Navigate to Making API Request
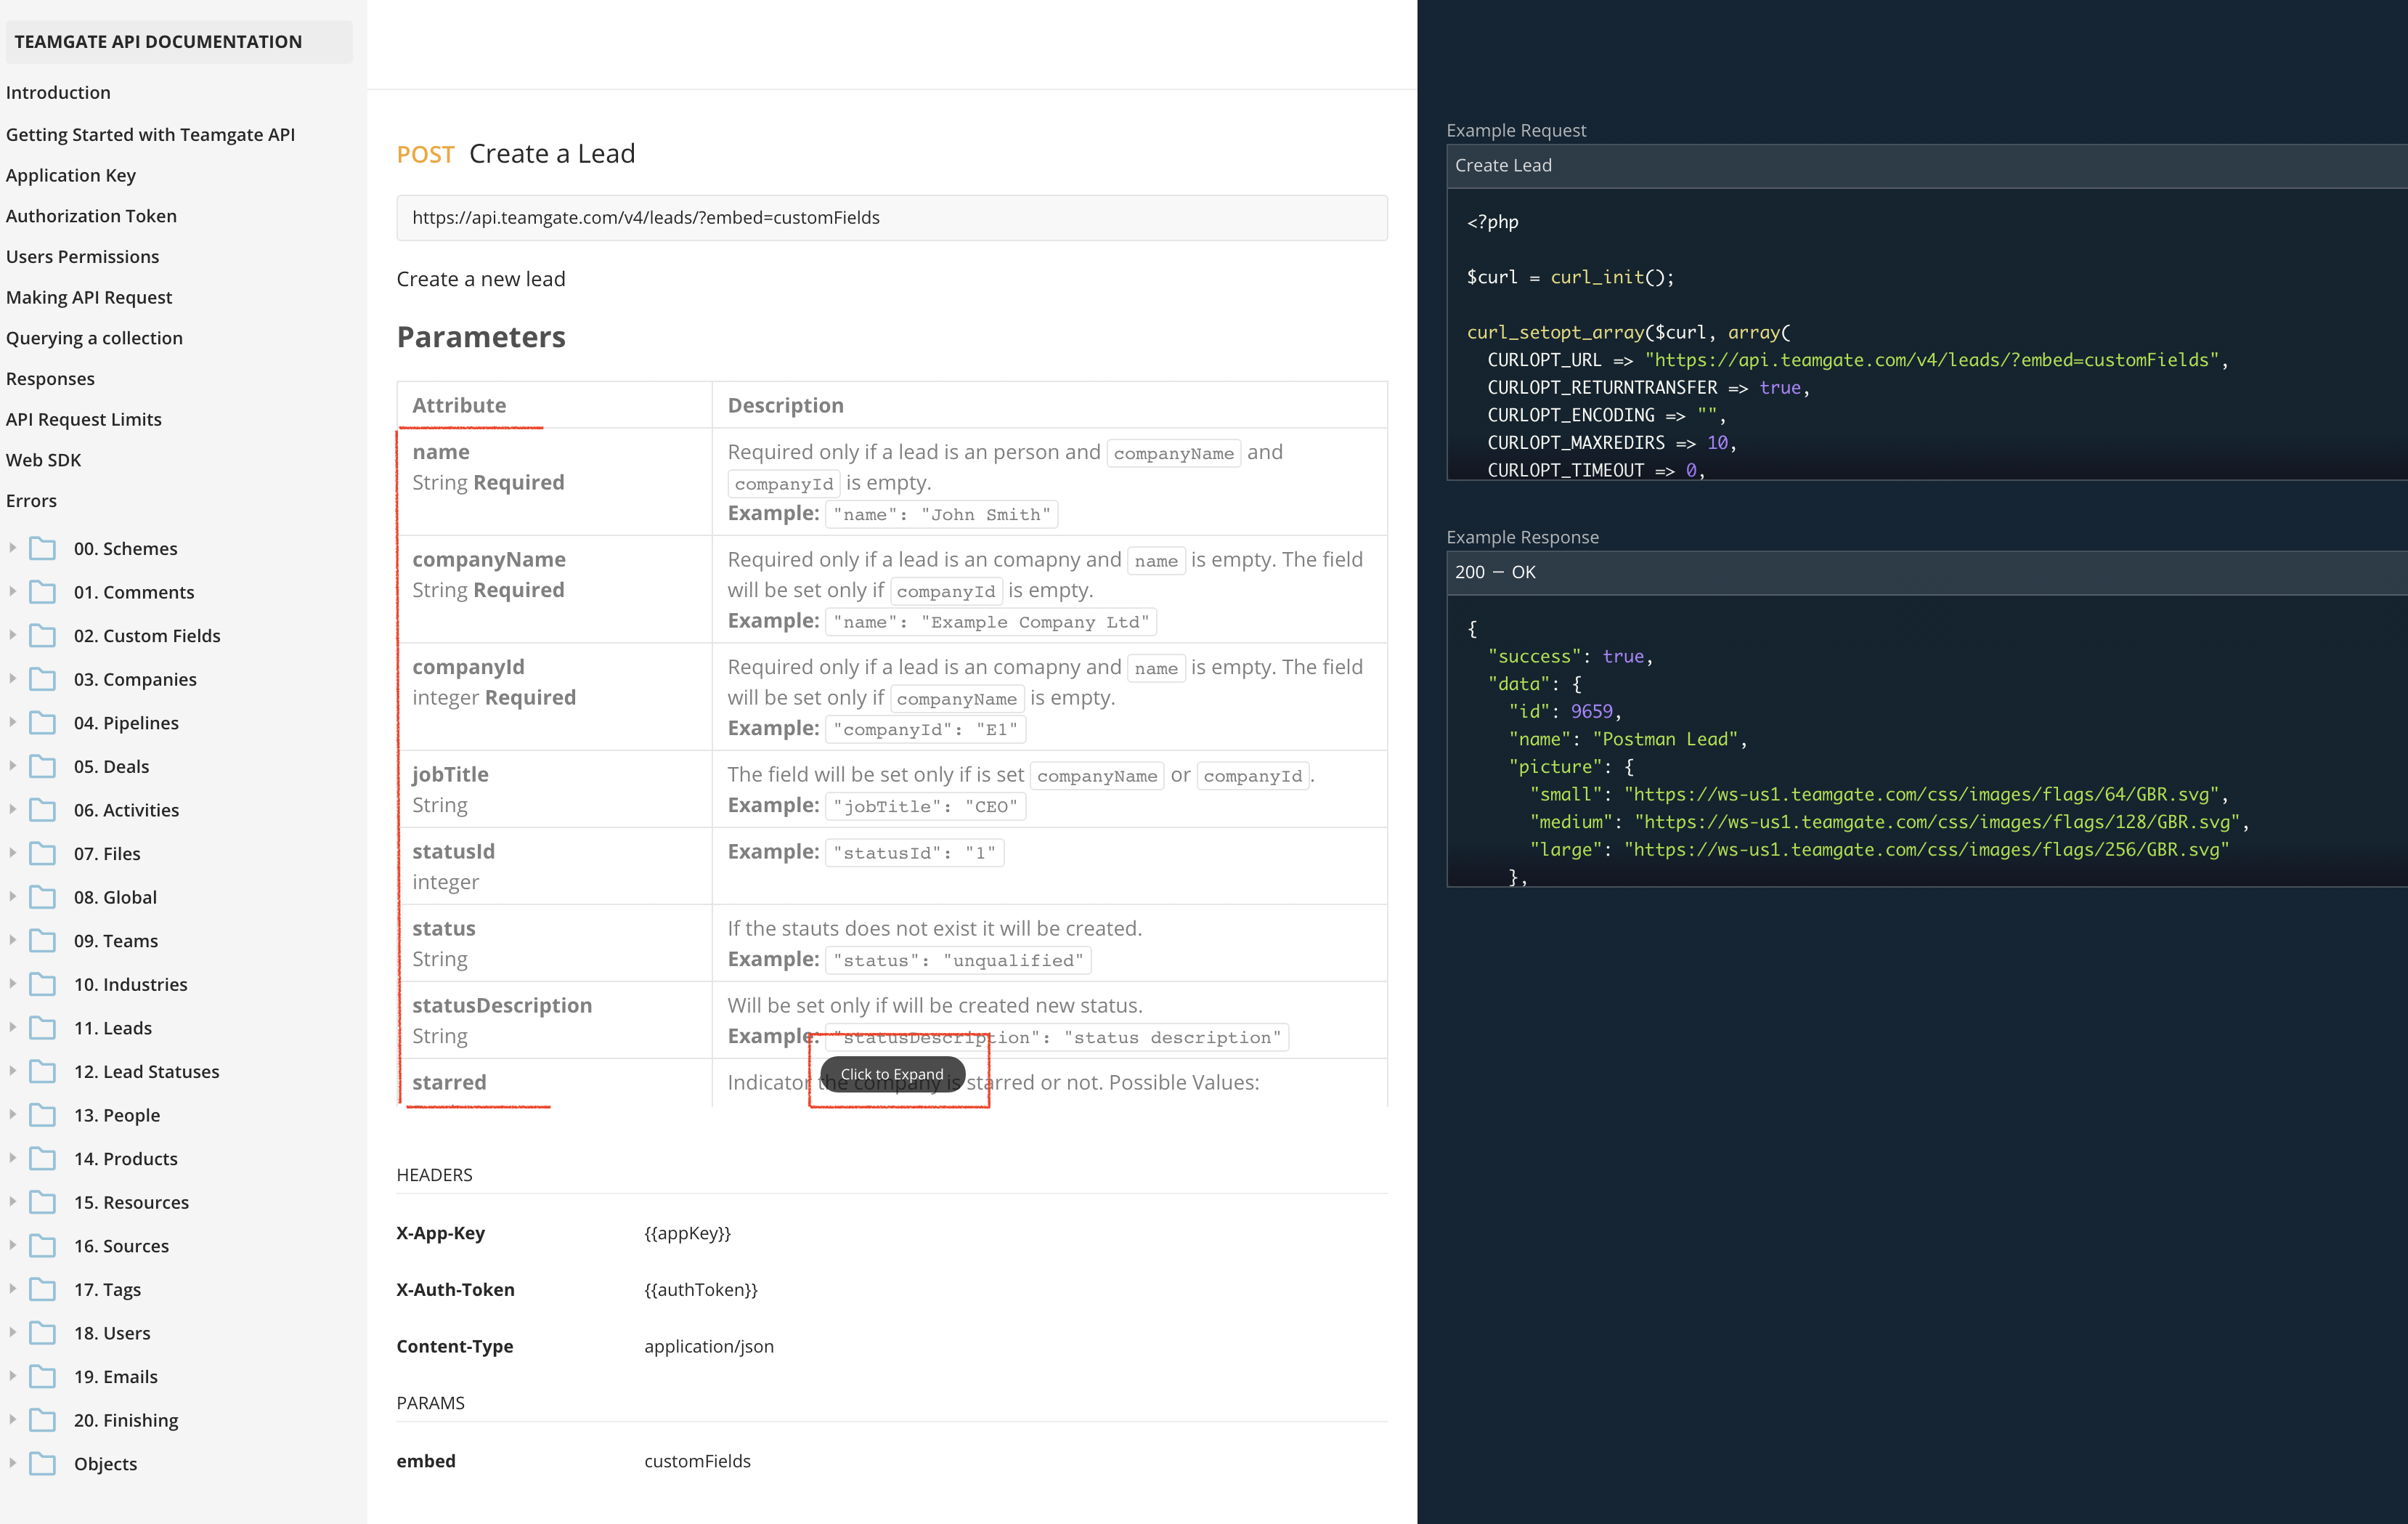This screenshot has width=2408, height=1524. (89, 297)
